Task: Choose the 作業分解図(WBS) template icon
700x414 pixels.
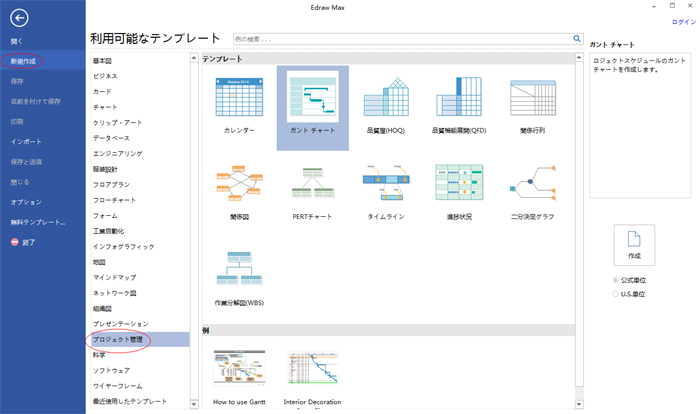Action: [x=239, y=268]
